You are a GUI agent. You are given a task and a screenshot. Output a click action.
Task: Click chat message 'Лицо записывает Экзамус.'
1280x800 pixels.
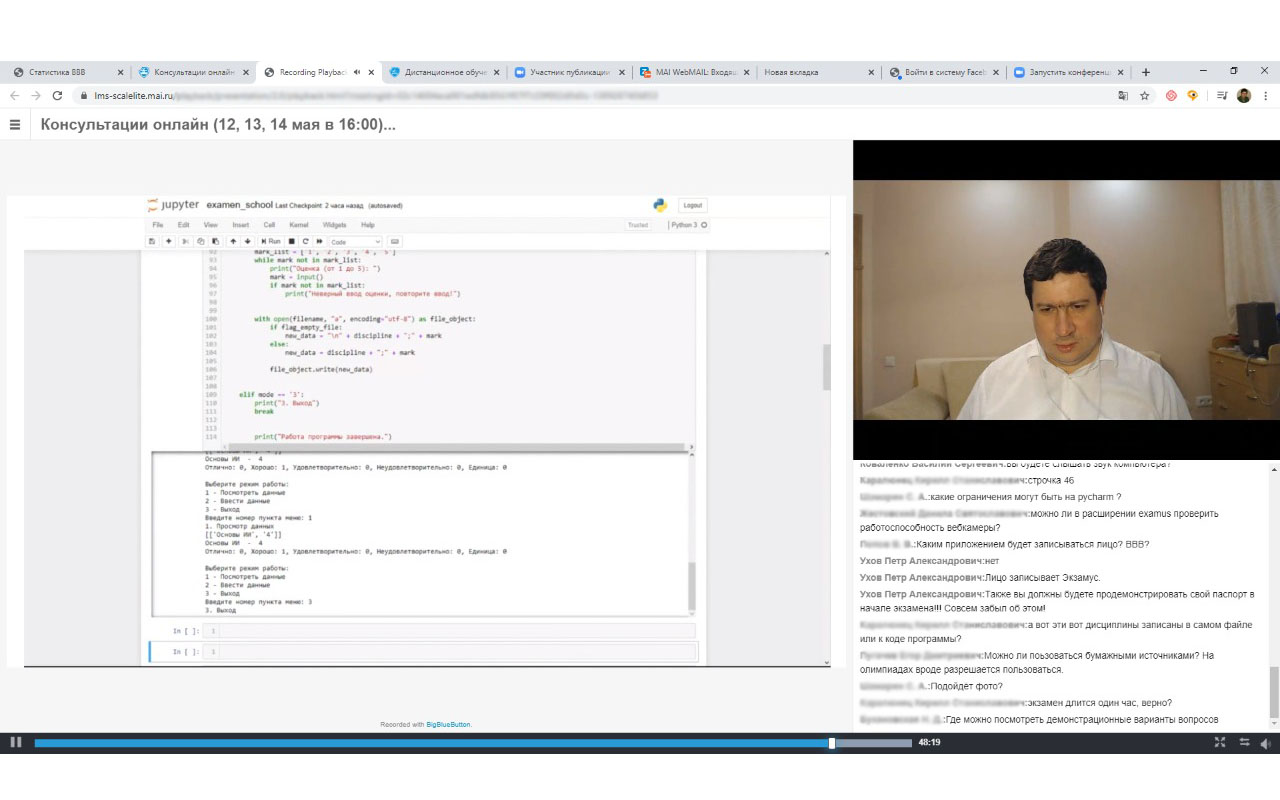click(1042, 577)
